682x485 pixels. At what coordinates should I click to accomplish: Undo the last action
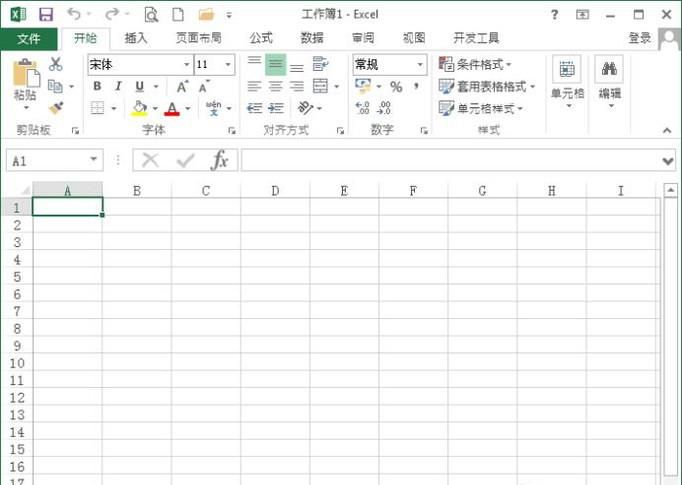(x=74, y=14)
